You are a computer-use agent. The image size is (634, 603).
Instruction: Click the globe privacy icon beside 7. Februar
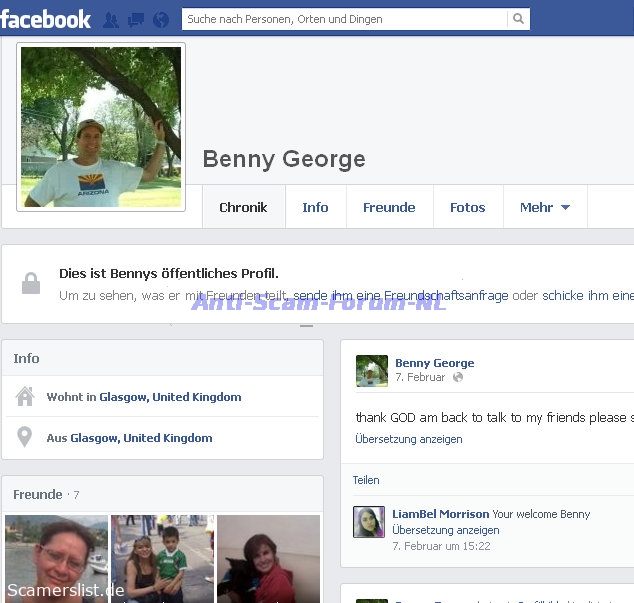click(458, 377)
